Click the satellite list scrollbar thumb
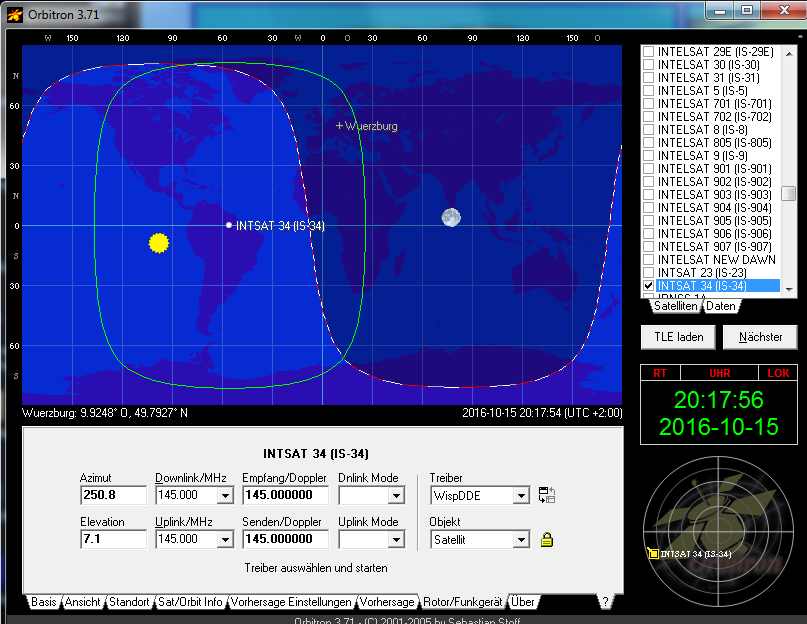 tap(789, 193)
